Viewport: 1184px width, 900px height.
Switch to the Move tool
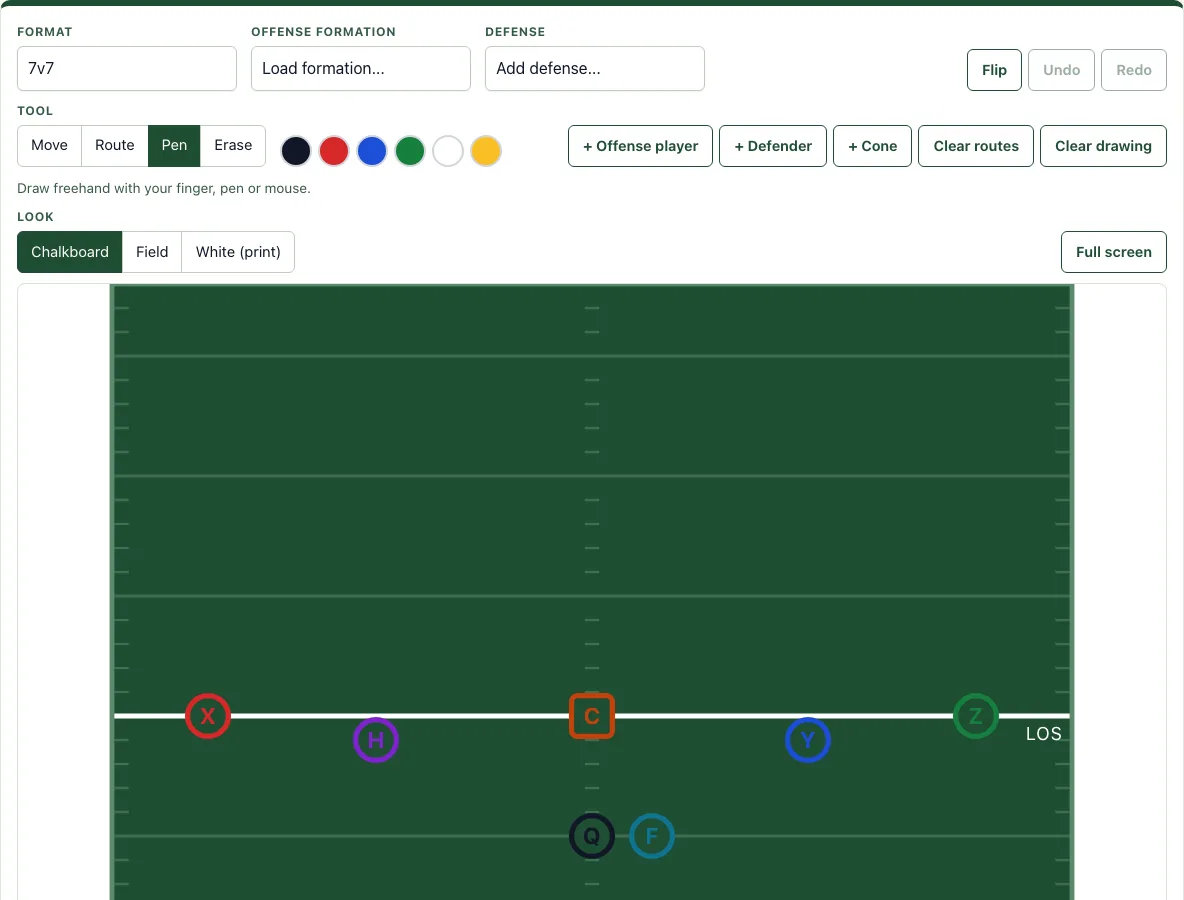click(49, 146)
